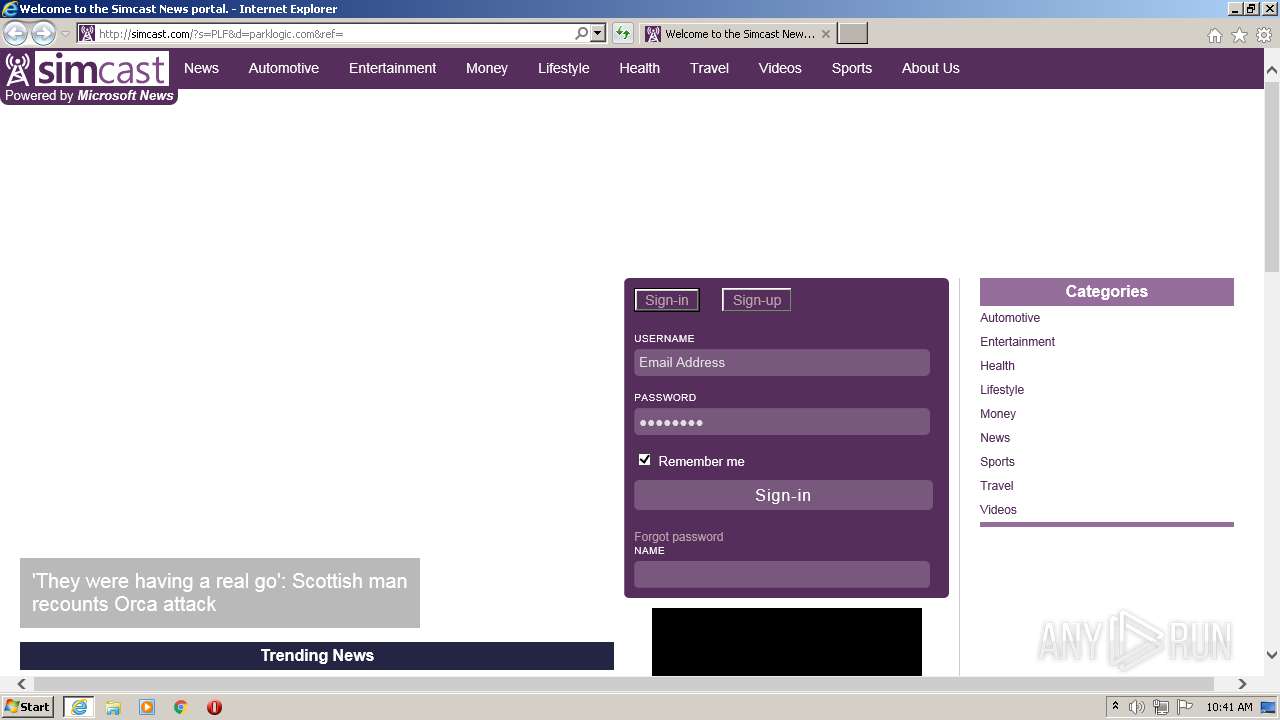Screen dimensions: 1280x720
Task: Open the Scottish man Orca attack headline
Action: [x=220, y=592]
